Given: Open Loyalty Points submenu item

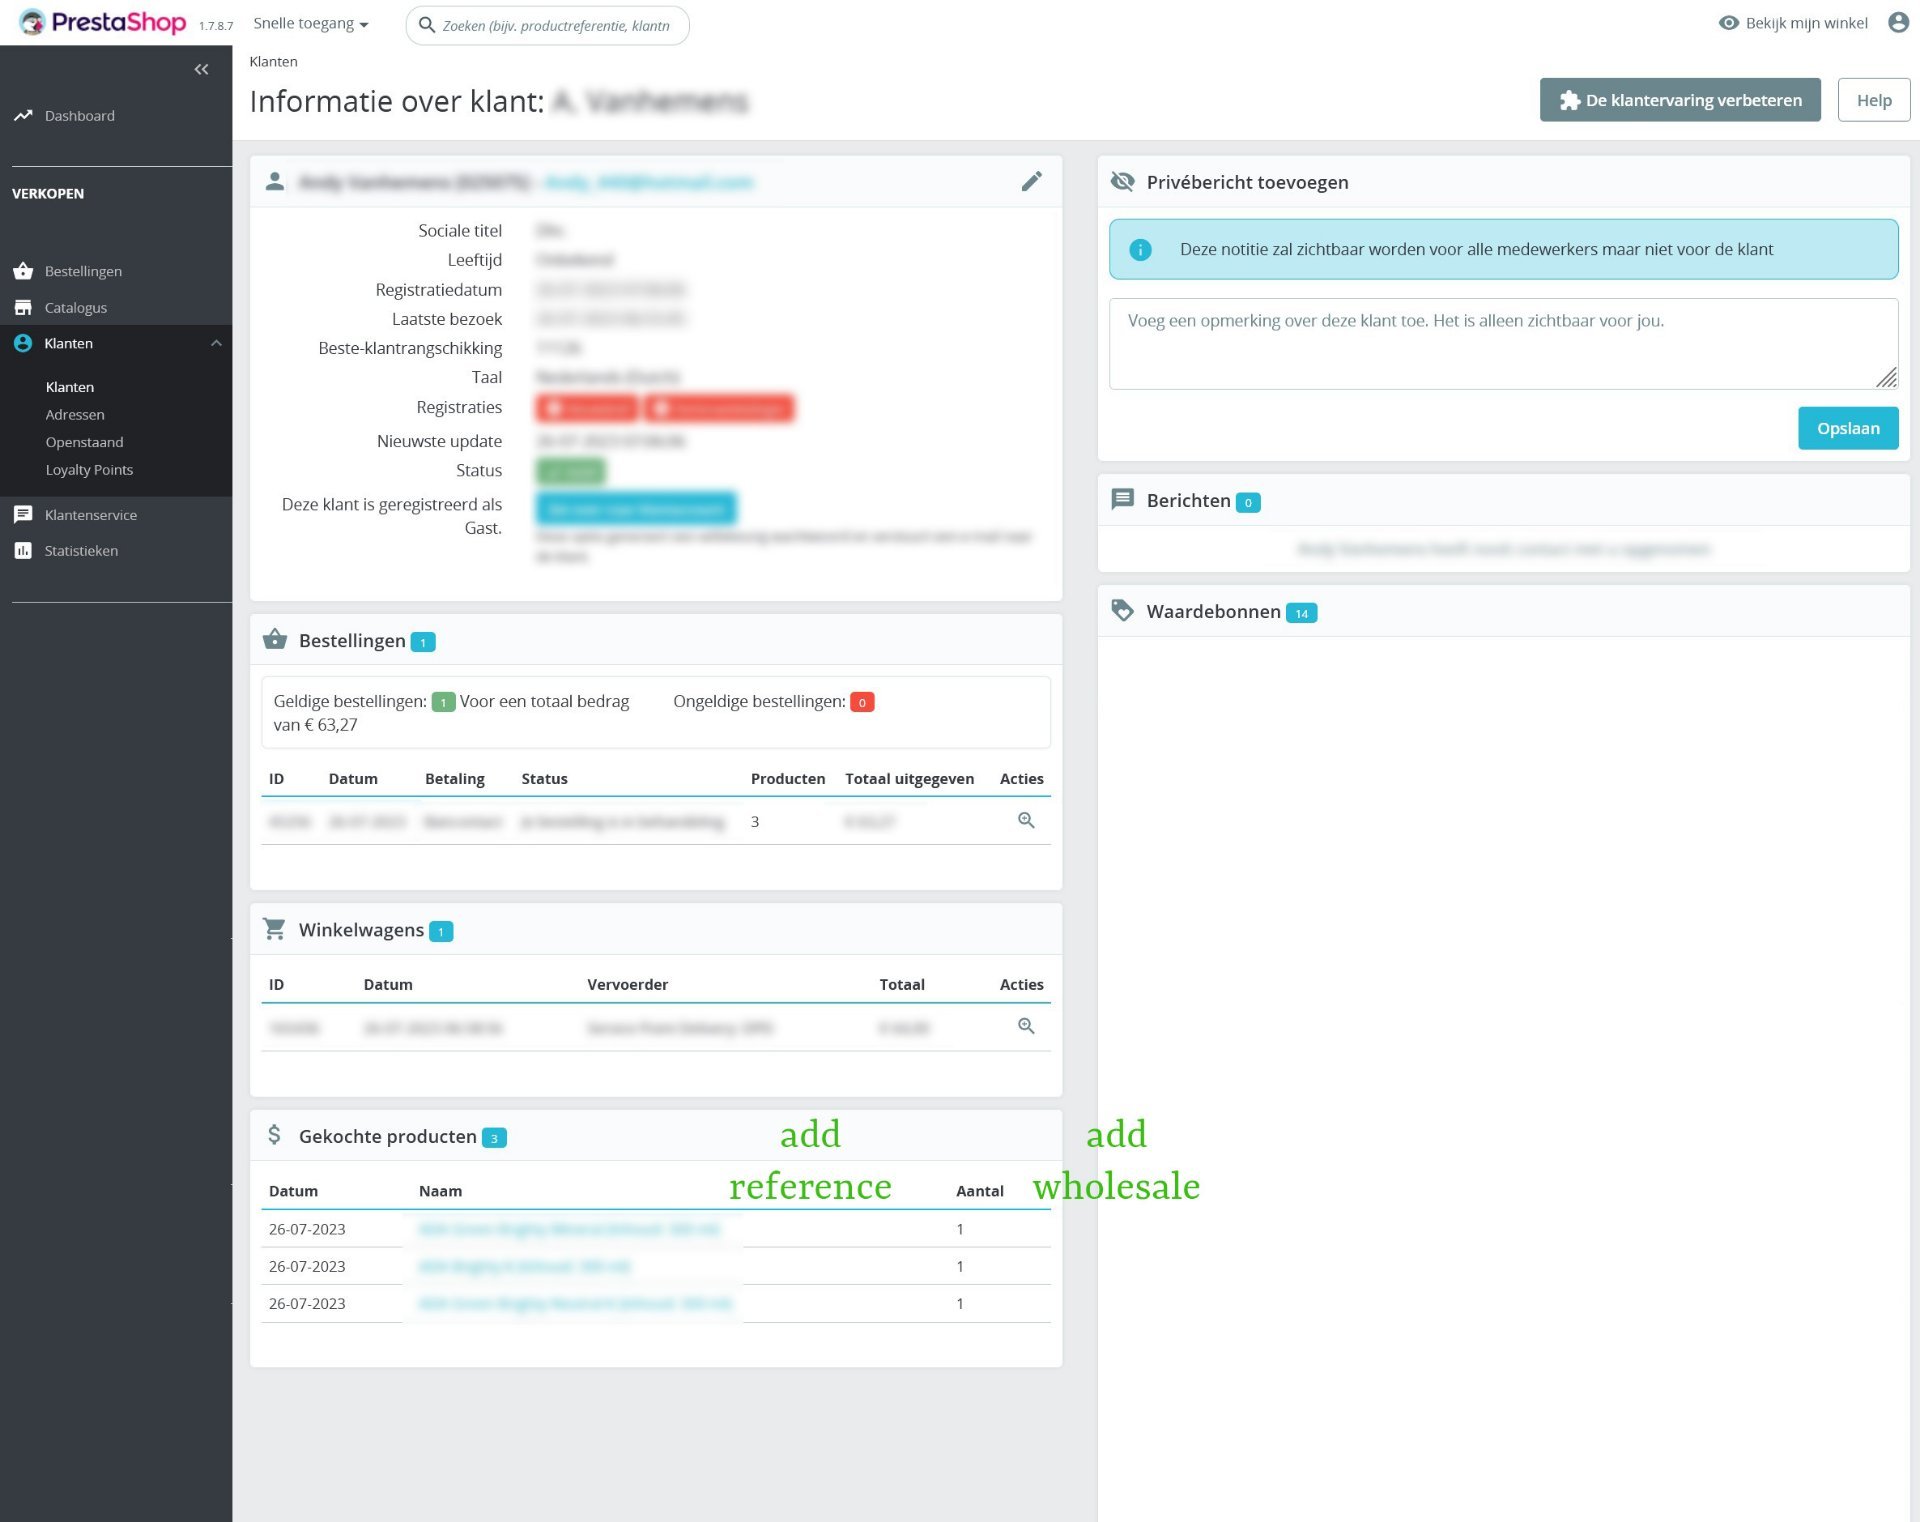Looking at the screenshot, I should pyautogui.click(x=89, y=469).
